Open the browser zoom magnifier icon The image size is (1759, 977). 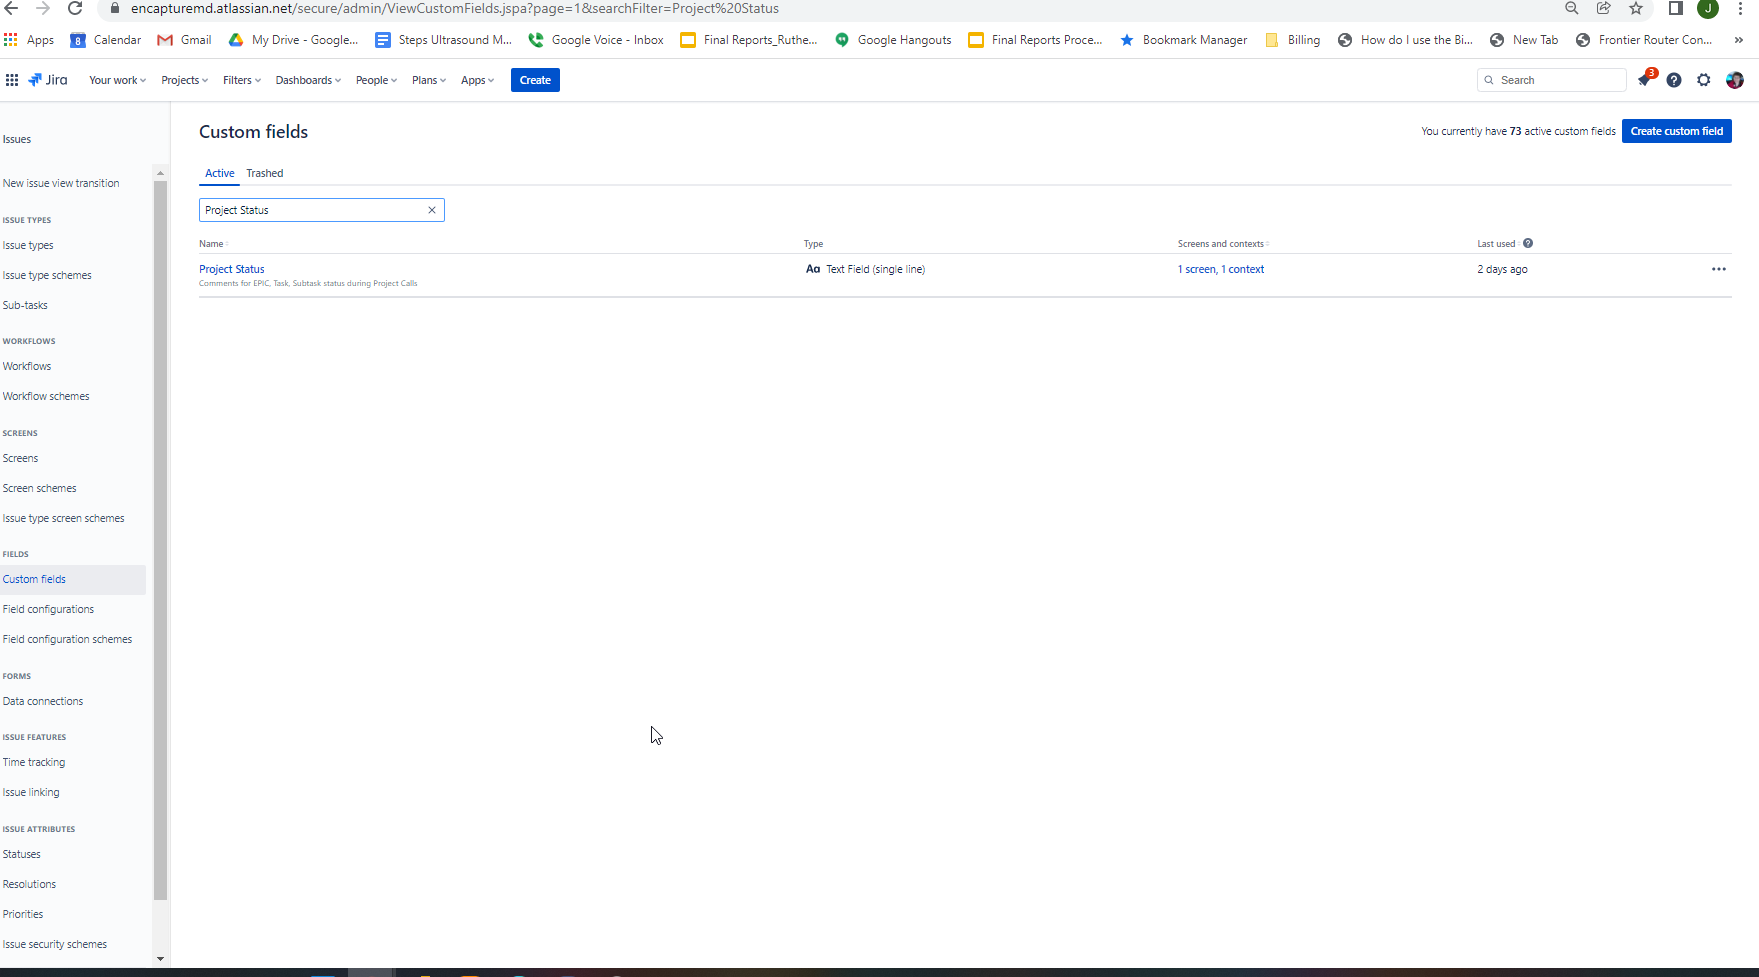1572,8
